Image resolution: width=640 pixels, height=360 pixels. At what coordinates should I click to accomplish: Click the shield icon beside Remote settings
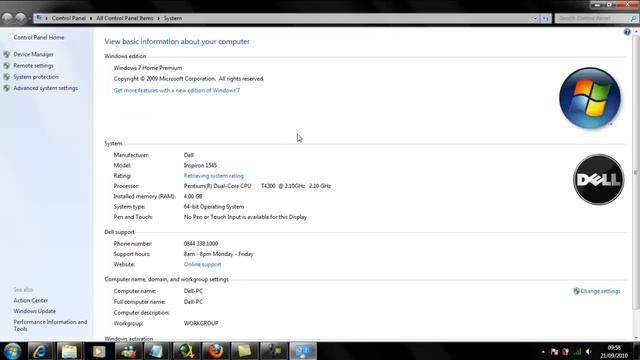point(7,65)
